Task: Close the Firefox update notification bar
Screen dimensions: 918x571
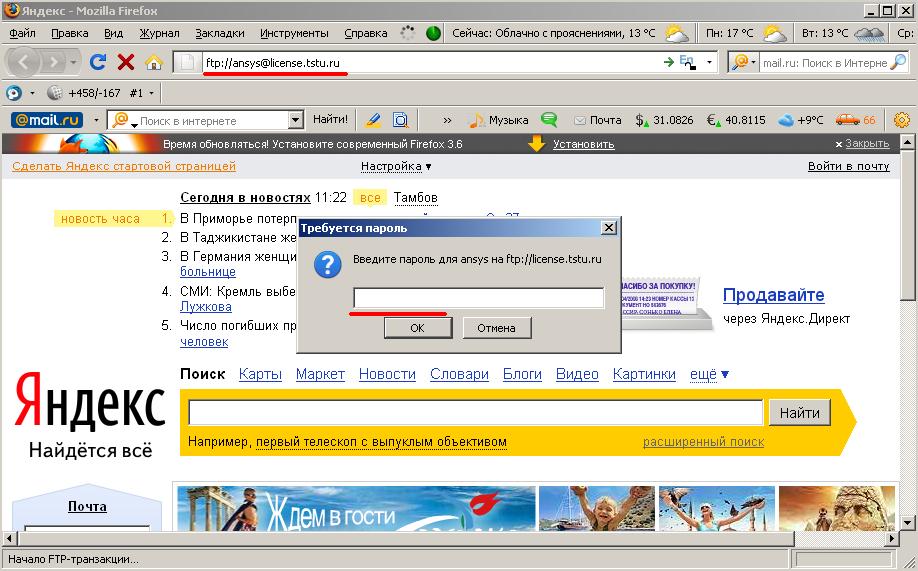Action: [862, 143]
